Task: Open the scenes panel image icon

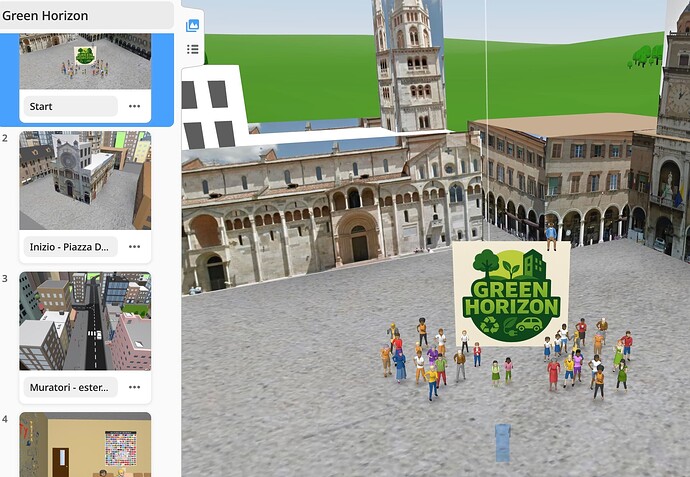Action: [x=192, y=26]
